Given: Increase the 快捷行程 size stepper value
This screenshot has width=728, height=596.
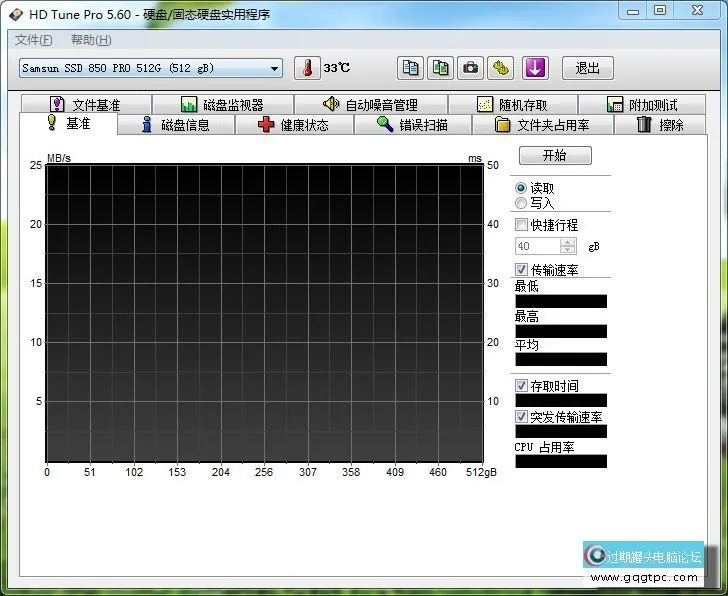Looking at the screenshot, I should tap(568, 242).
